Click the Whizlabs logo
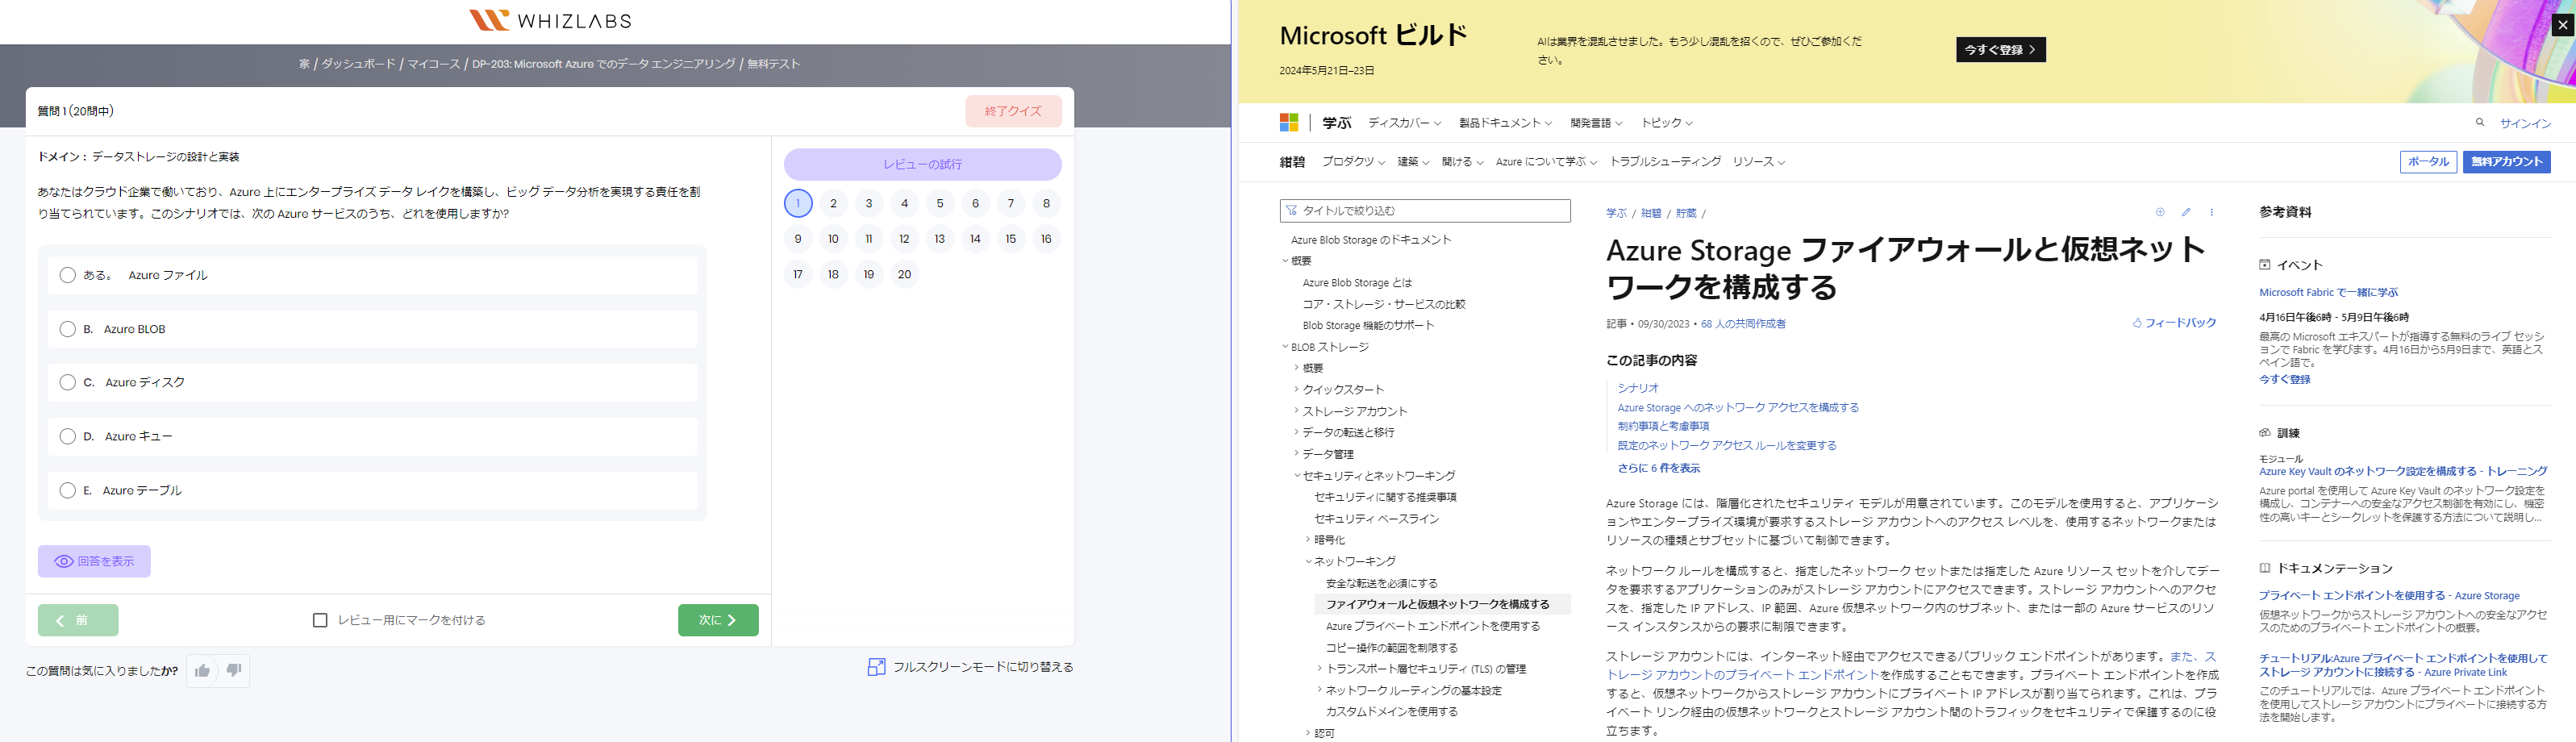Image resolution: width=2576 pixels, height=742 pixels. (x=550, y=20)
